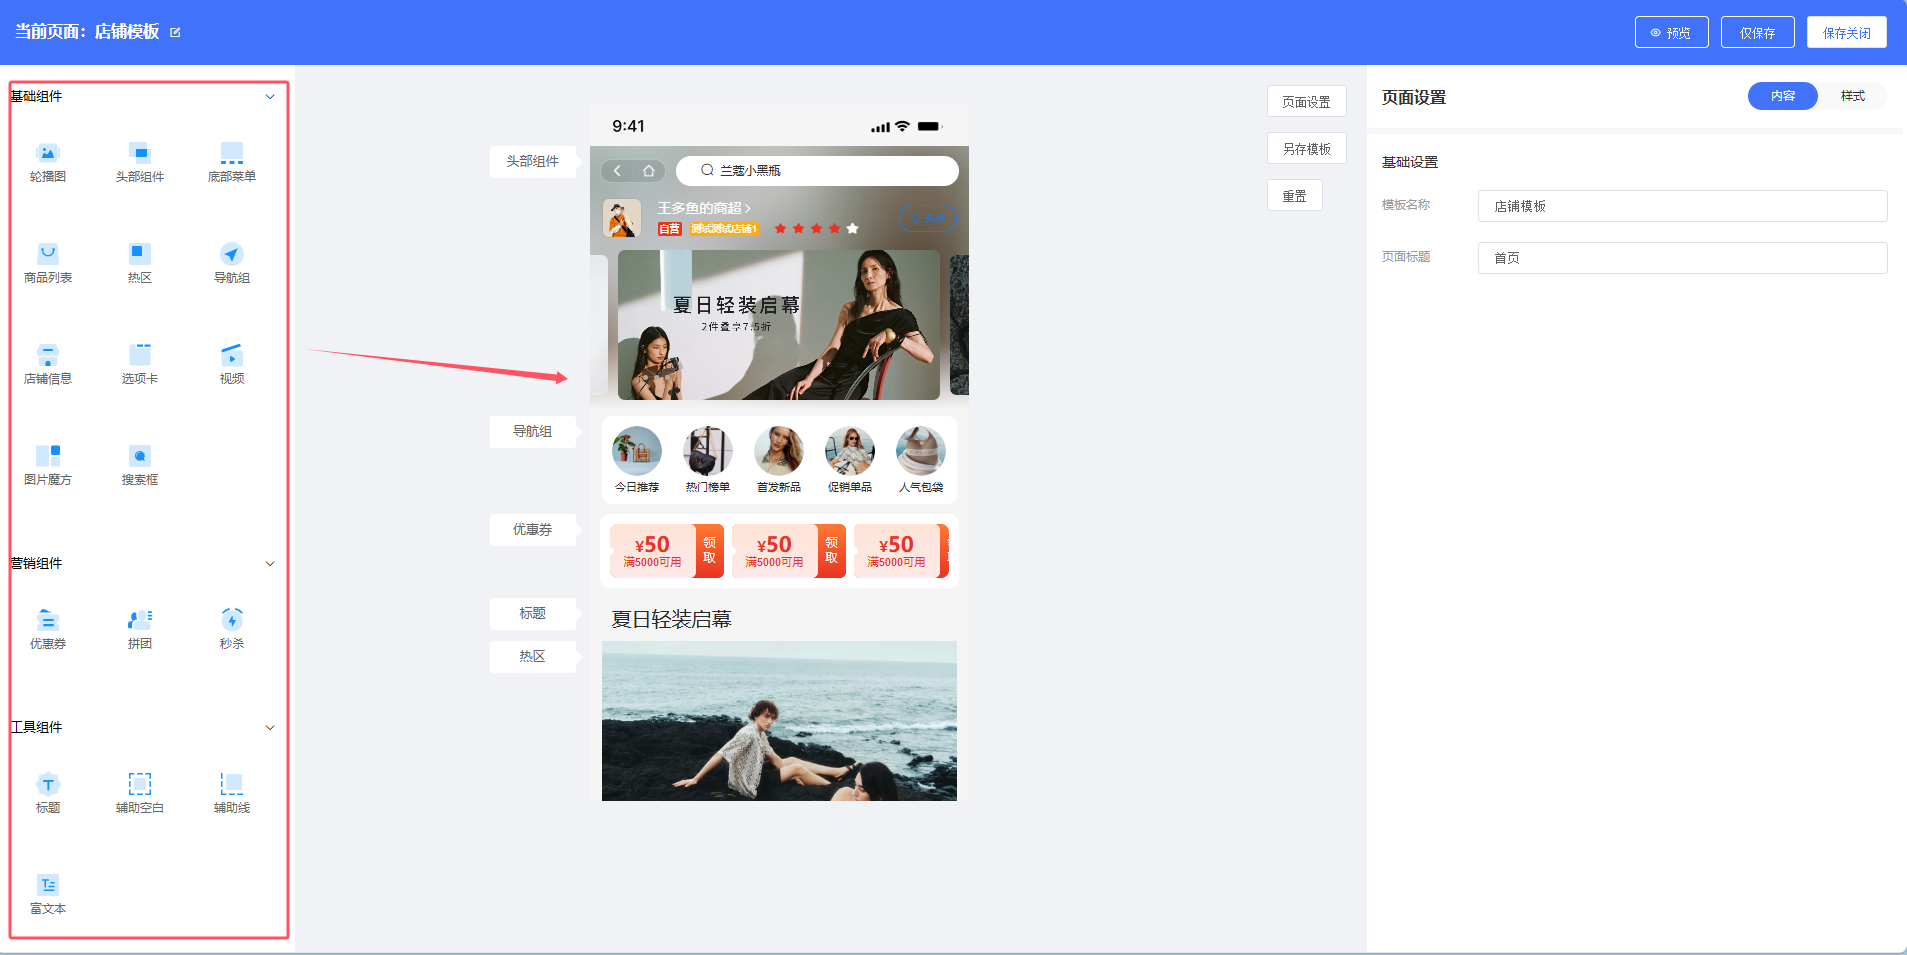Click the 保存关闭 save and close button
The image size is (1907, 955).
pyautogui.click(x=1846, y=33)
